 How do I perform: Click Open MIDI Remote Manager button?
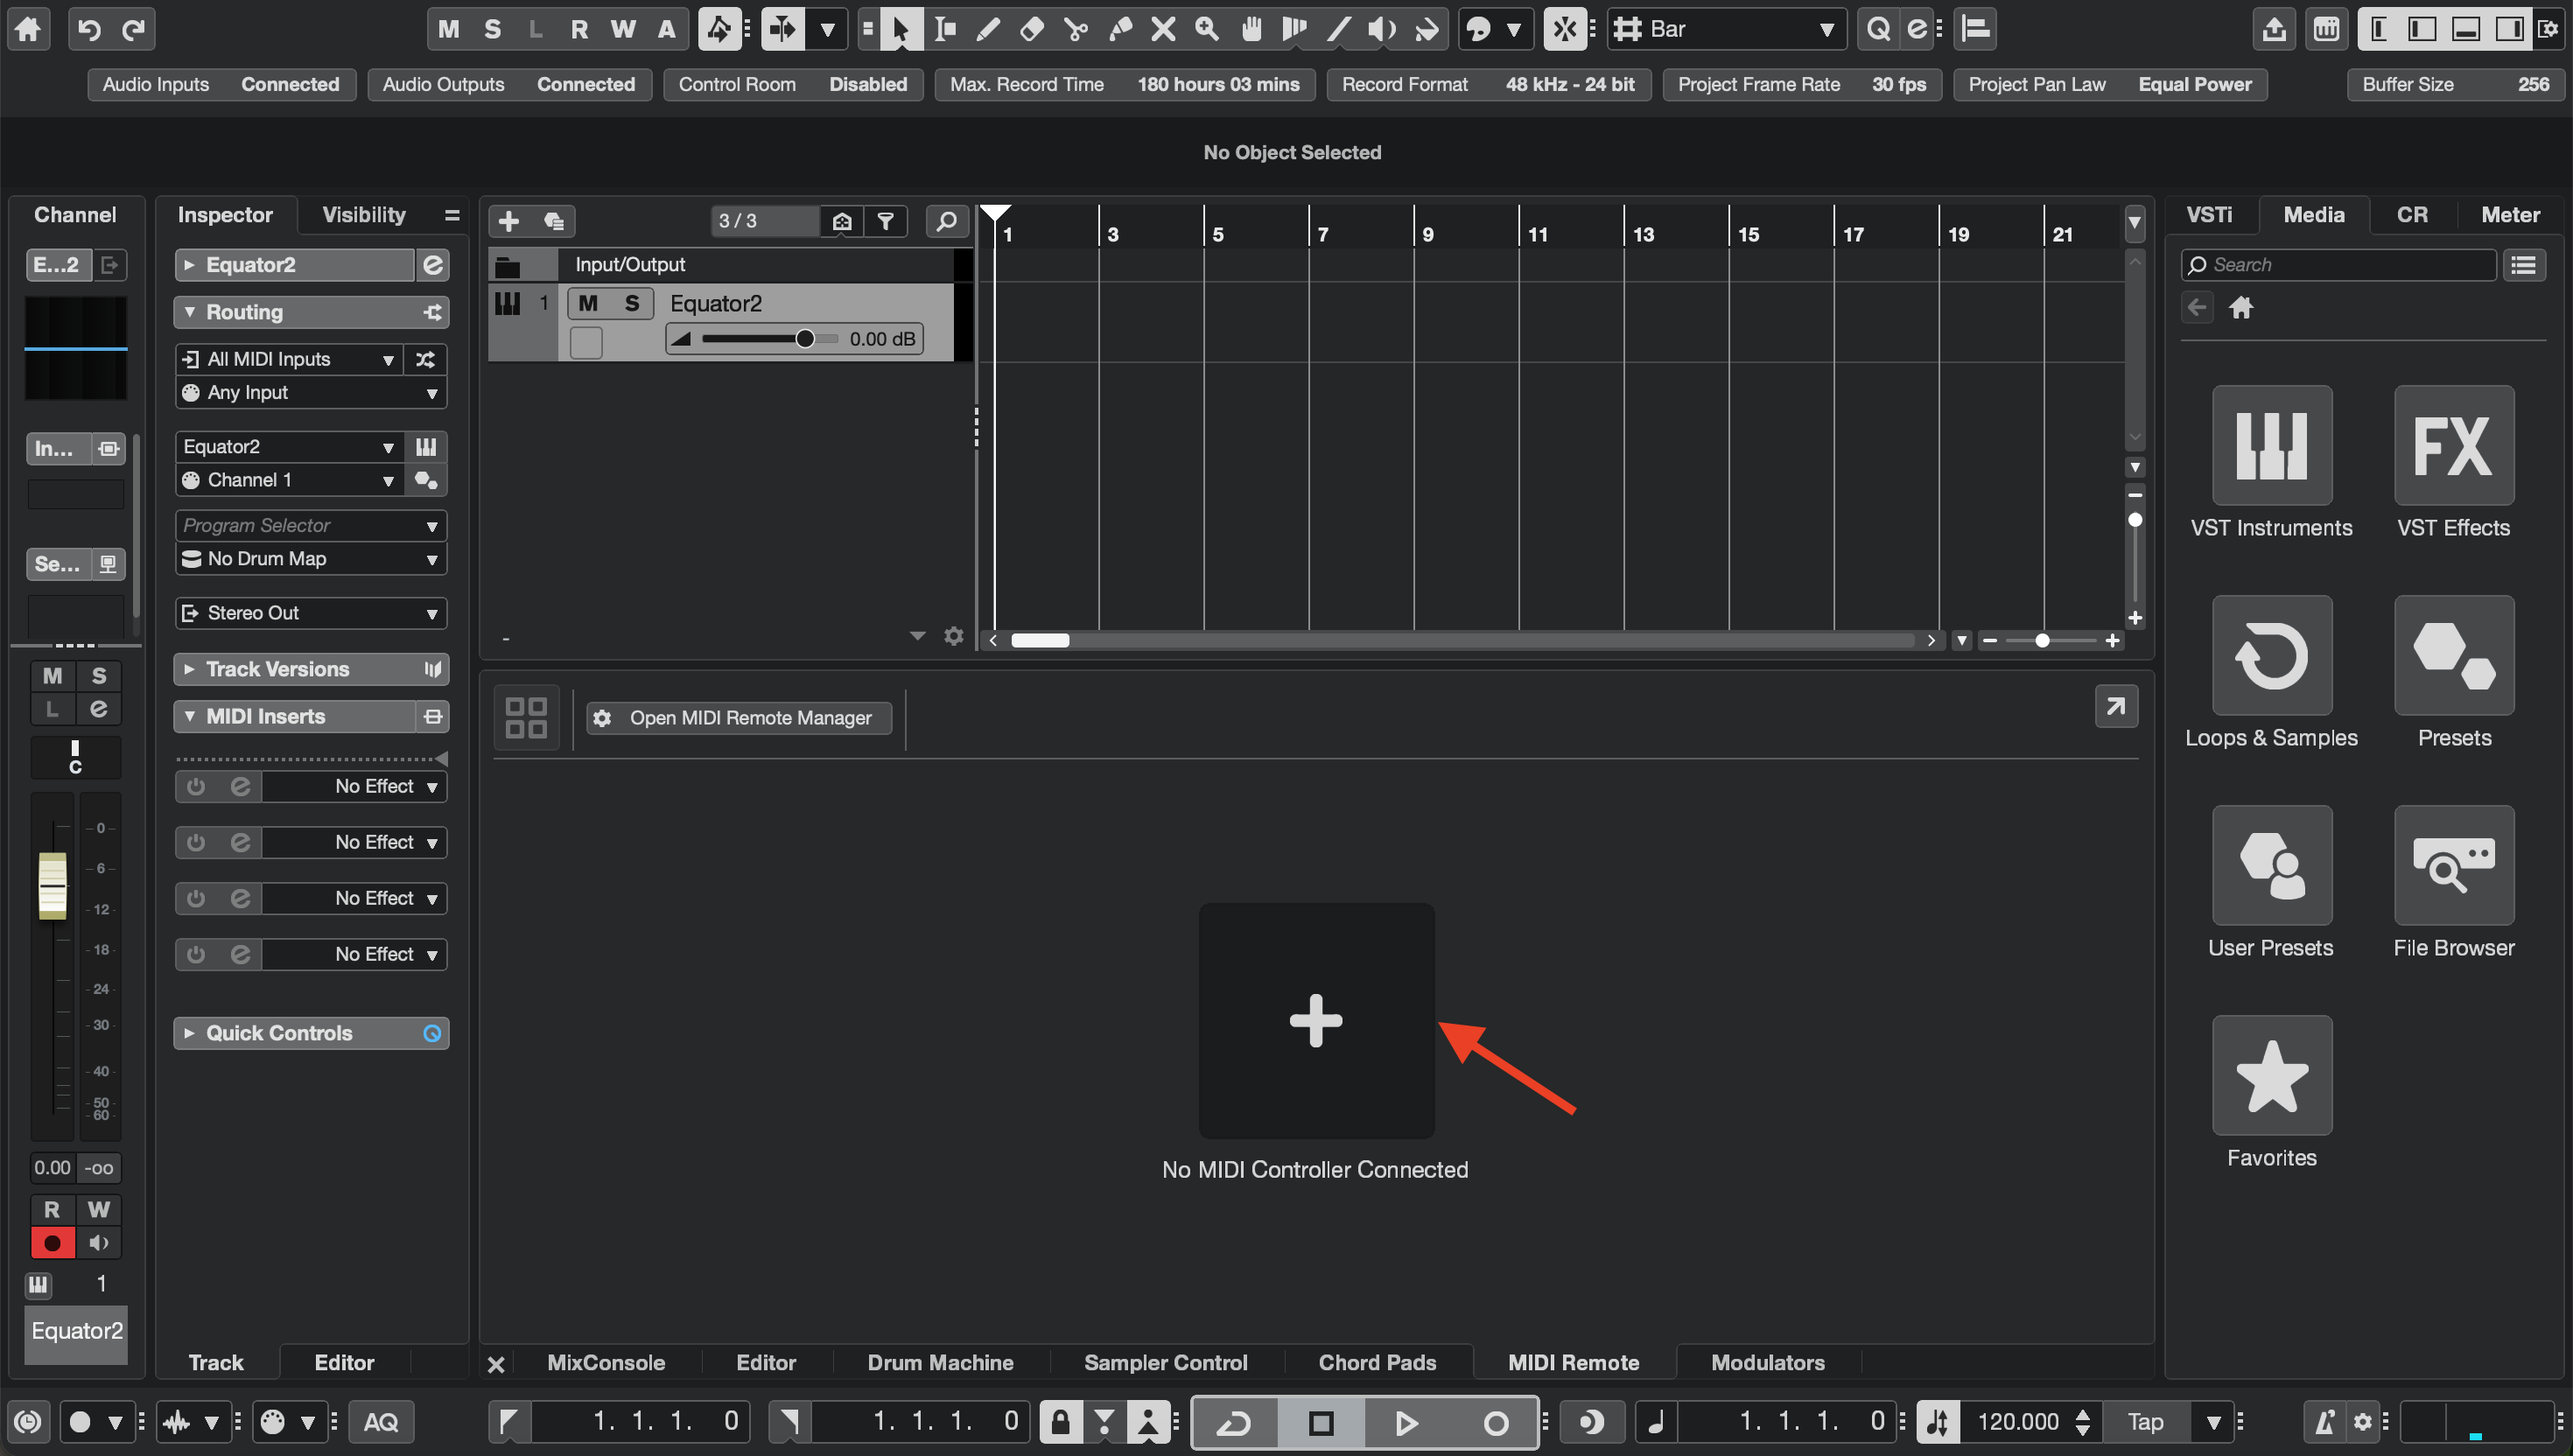(738, 718)
